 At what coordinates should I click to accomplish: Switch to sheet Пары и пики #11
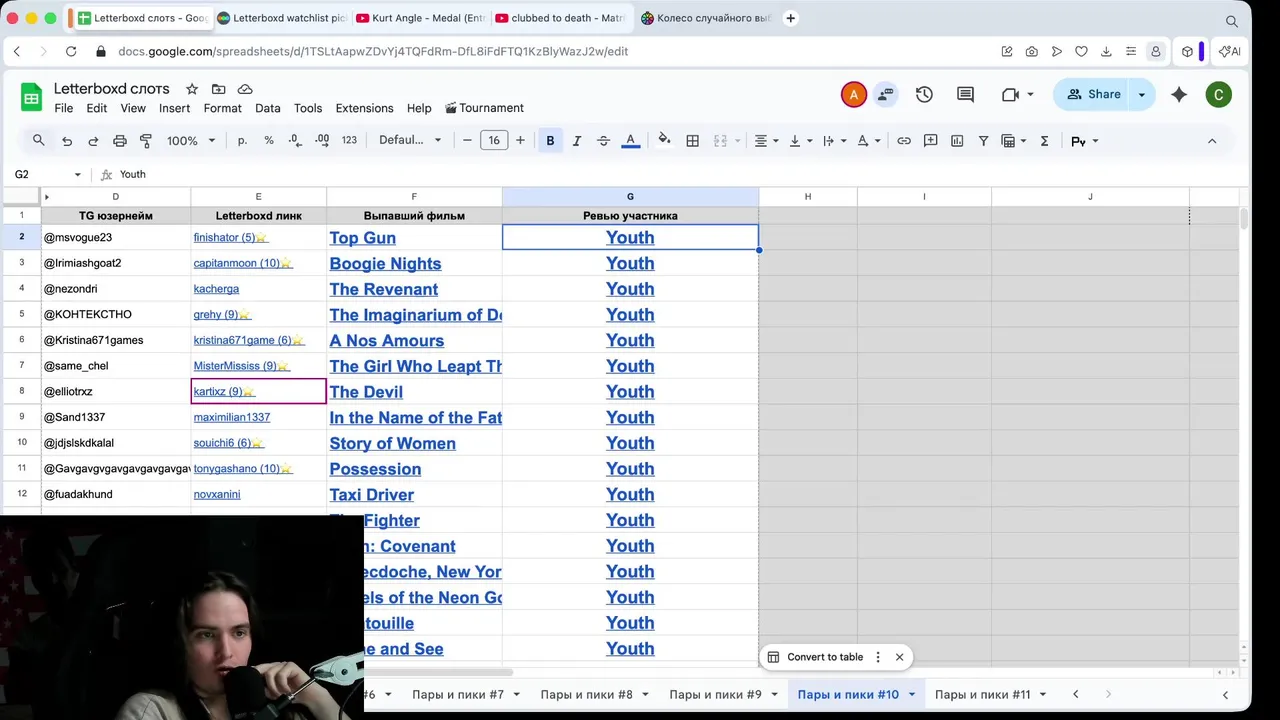(982, 694)
